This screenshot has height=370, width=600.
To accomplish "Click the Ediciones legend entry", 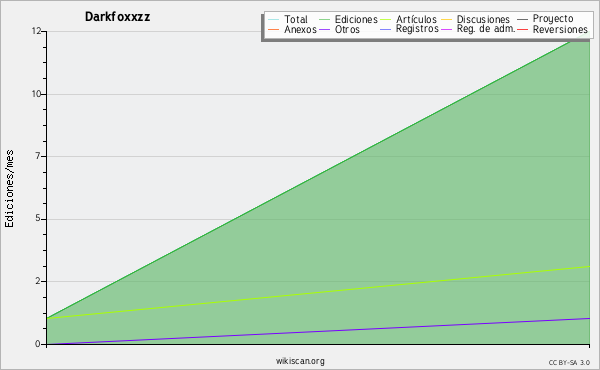I will [348, 19].
